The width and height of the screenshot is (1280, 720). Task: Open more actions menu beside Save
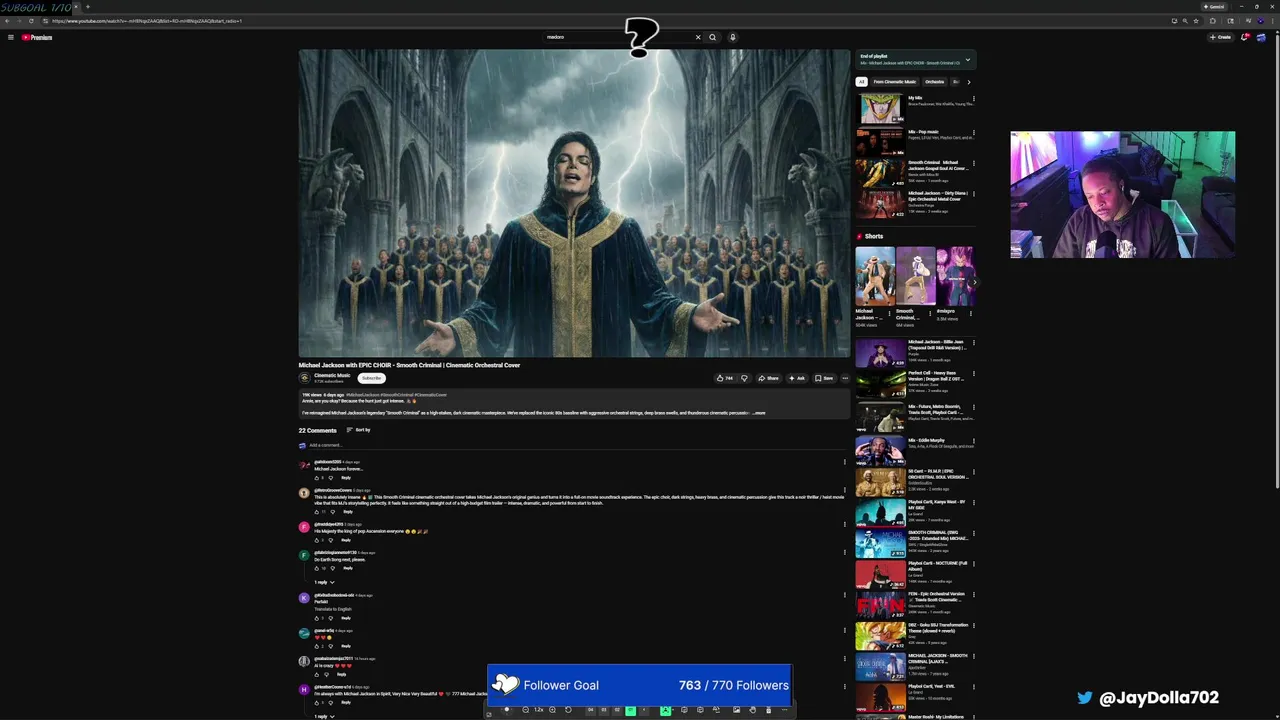845,378
